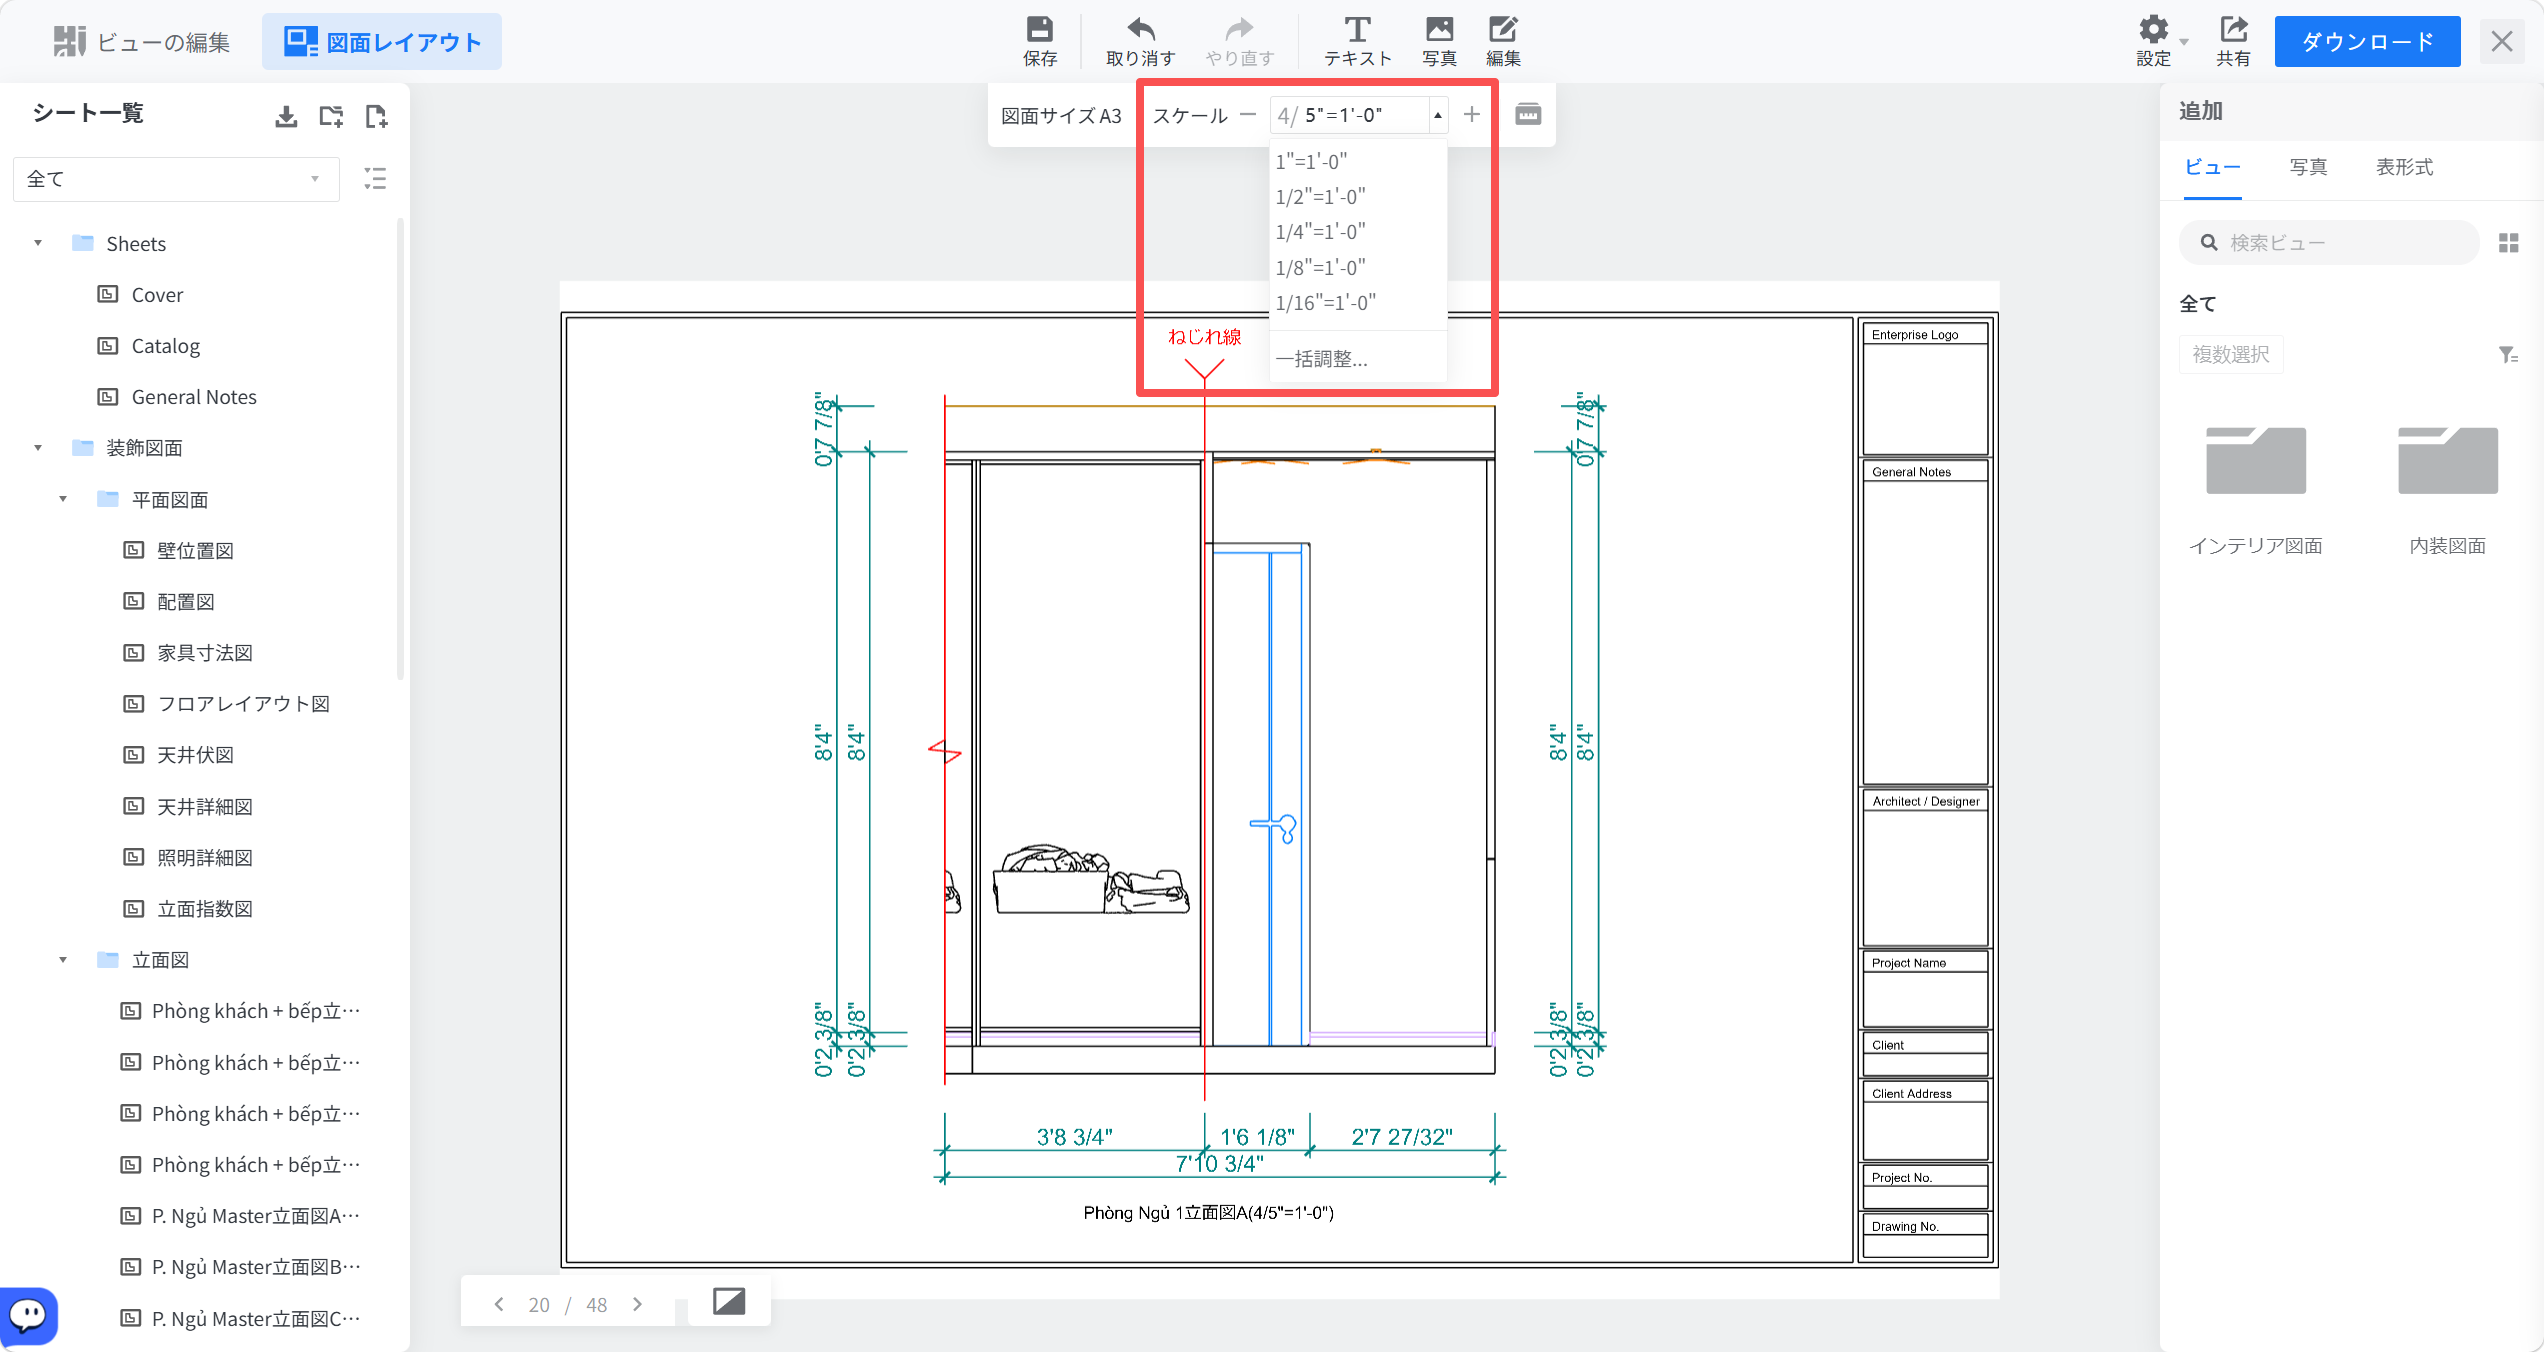2544x1352 pixels.
Task: Select the Text (テキスト) tool
Action: 1357,41
